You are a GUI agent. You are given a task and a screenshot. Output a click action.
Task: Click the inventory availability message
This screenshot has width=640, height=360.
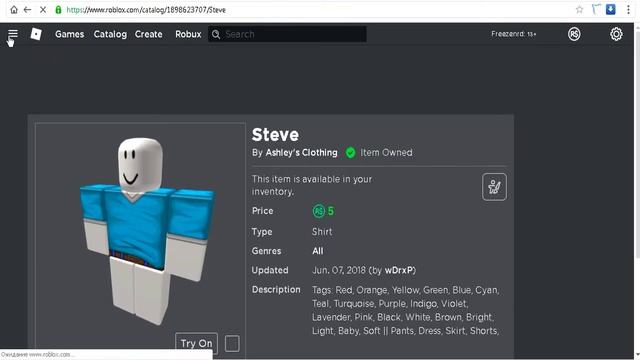(312, 185)
